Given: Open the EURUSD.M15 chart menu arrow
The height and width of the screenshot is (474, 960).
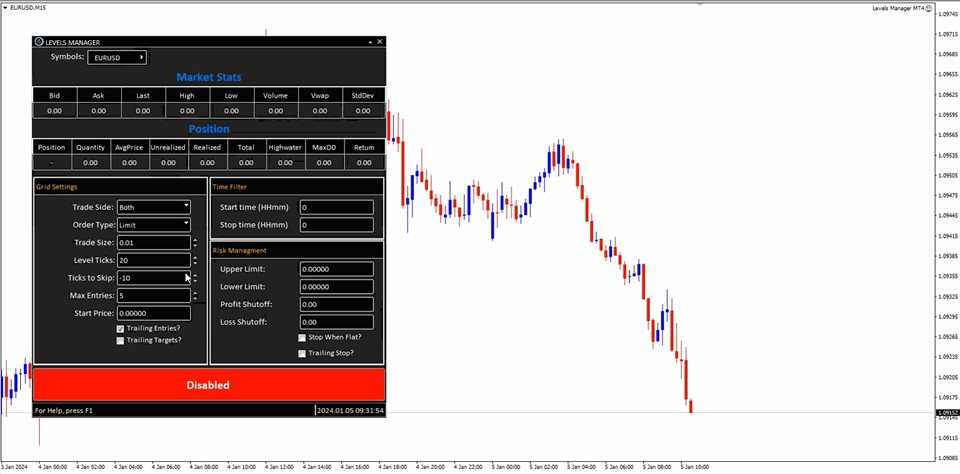Looking at the screenshot, I should click(x=5, y=7).
